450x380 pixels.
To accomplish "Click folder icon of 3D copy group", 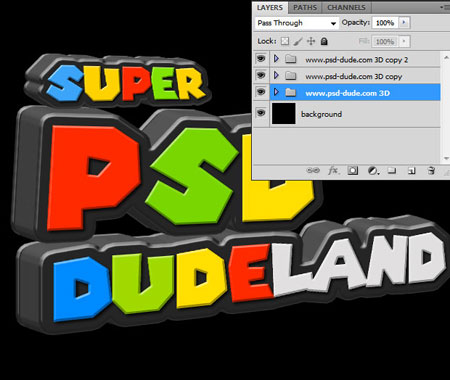I will pyautogui.click(x=291, y=76).
